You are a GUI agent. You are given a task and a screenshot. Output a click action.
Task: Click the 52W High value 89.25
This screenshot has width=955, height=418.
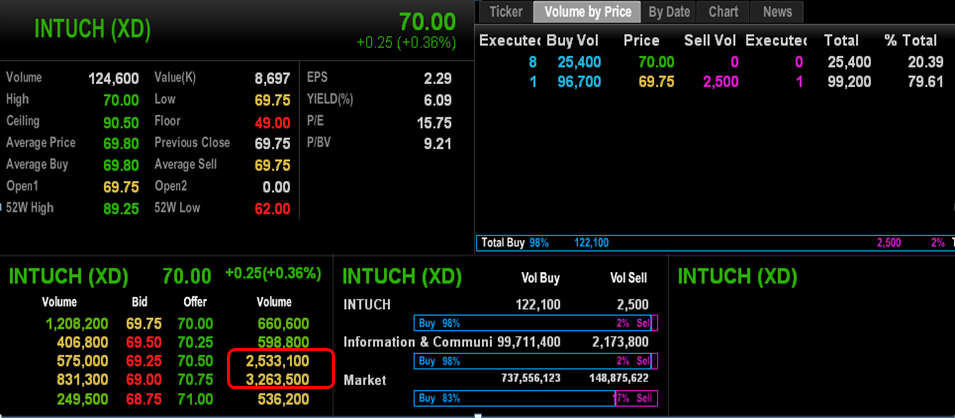[x=121, y=208]
